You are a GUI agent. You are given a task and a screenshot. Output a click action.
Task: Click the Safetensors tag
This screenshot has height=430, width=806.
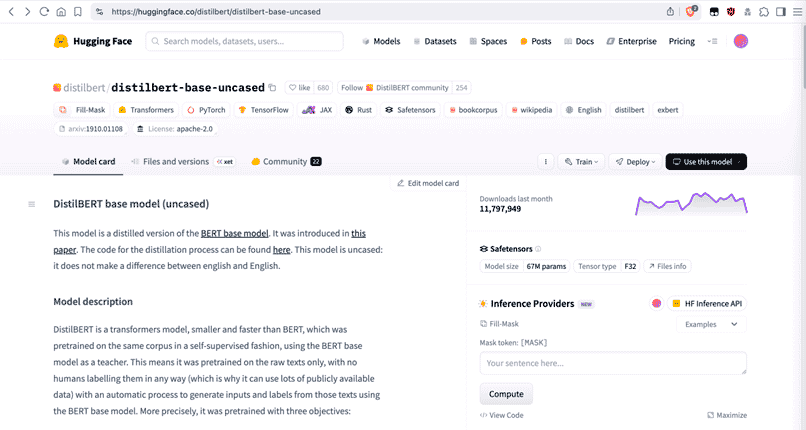(410, 110)
